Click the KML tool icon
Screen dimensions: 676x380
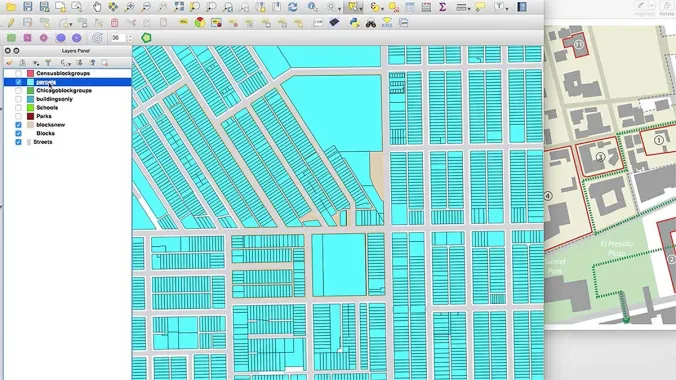pyautogui.click(x=387, y=22)
